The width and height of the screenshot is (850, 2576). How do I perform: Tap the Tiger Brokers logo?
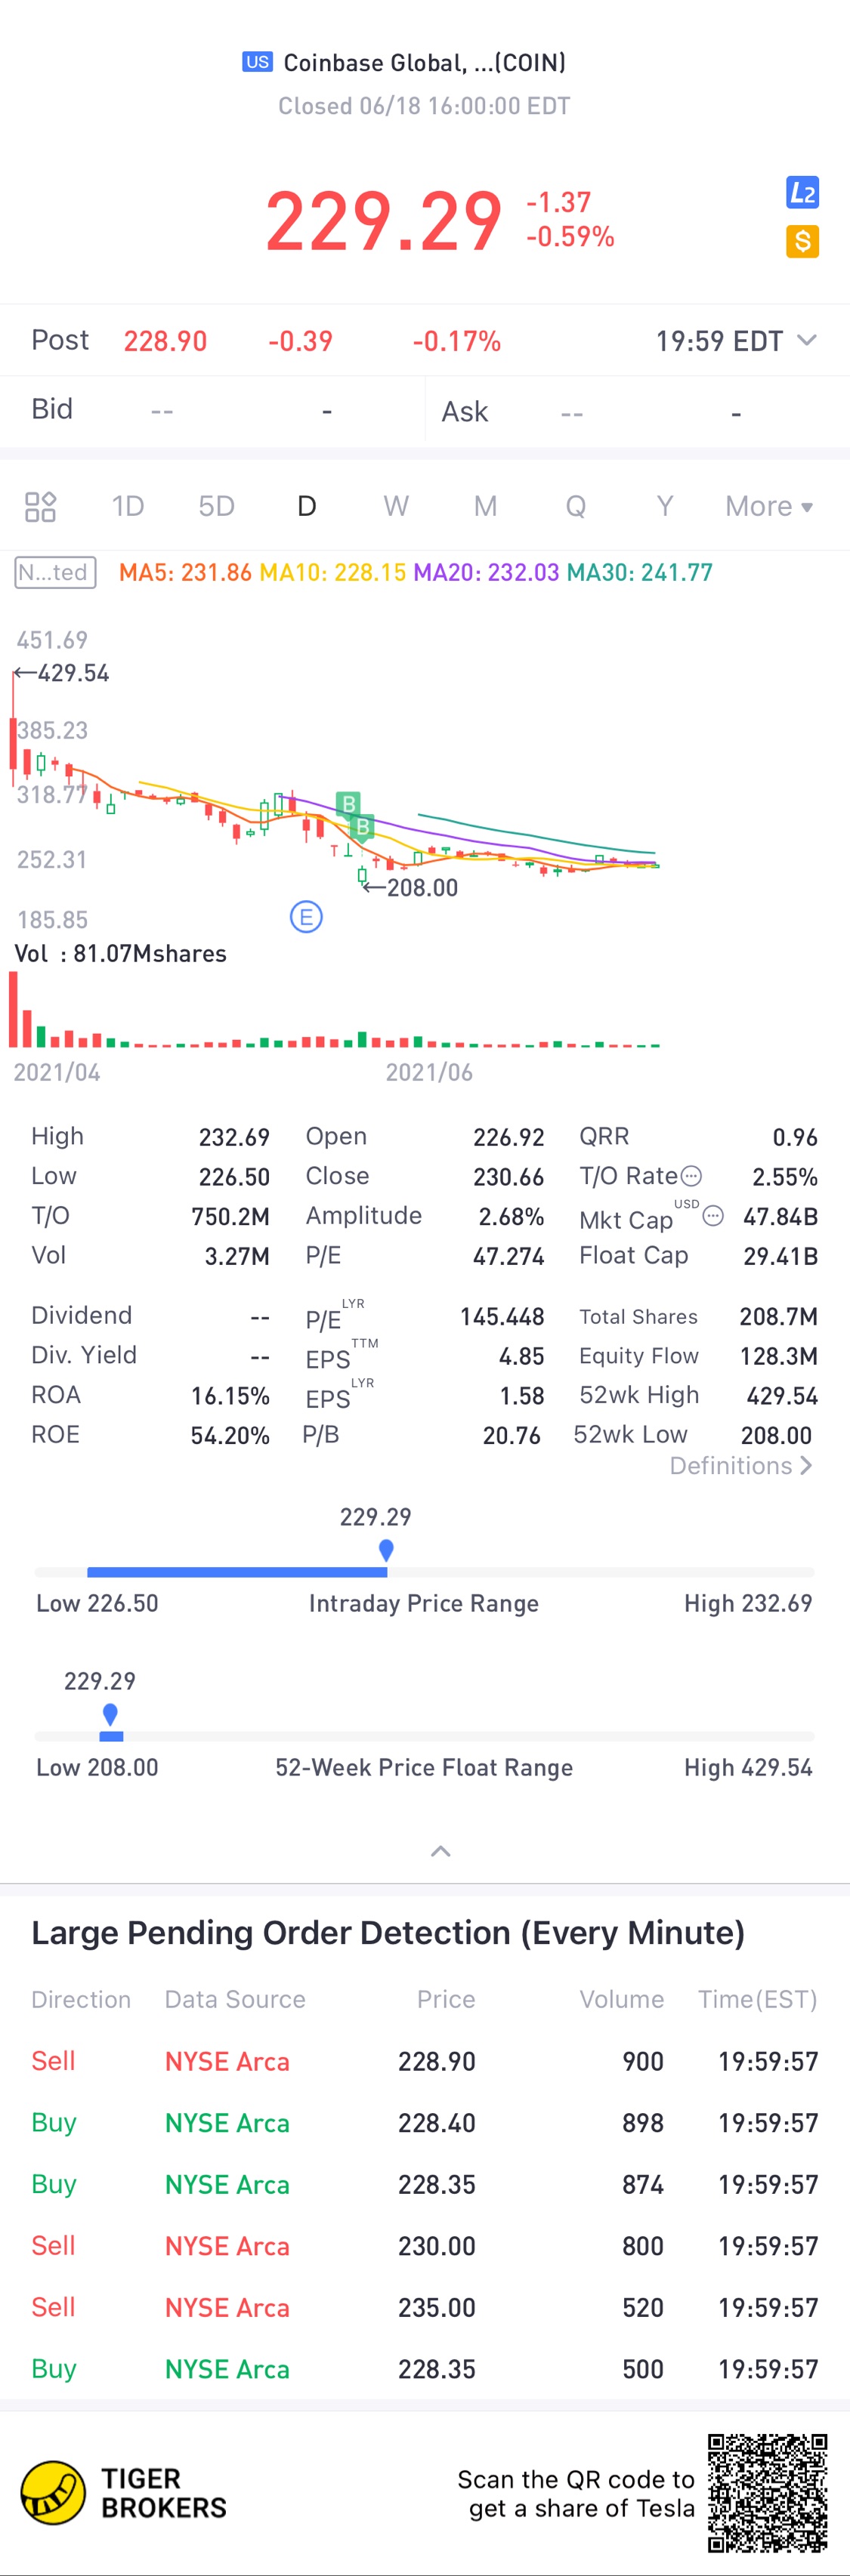point(52,2493)
